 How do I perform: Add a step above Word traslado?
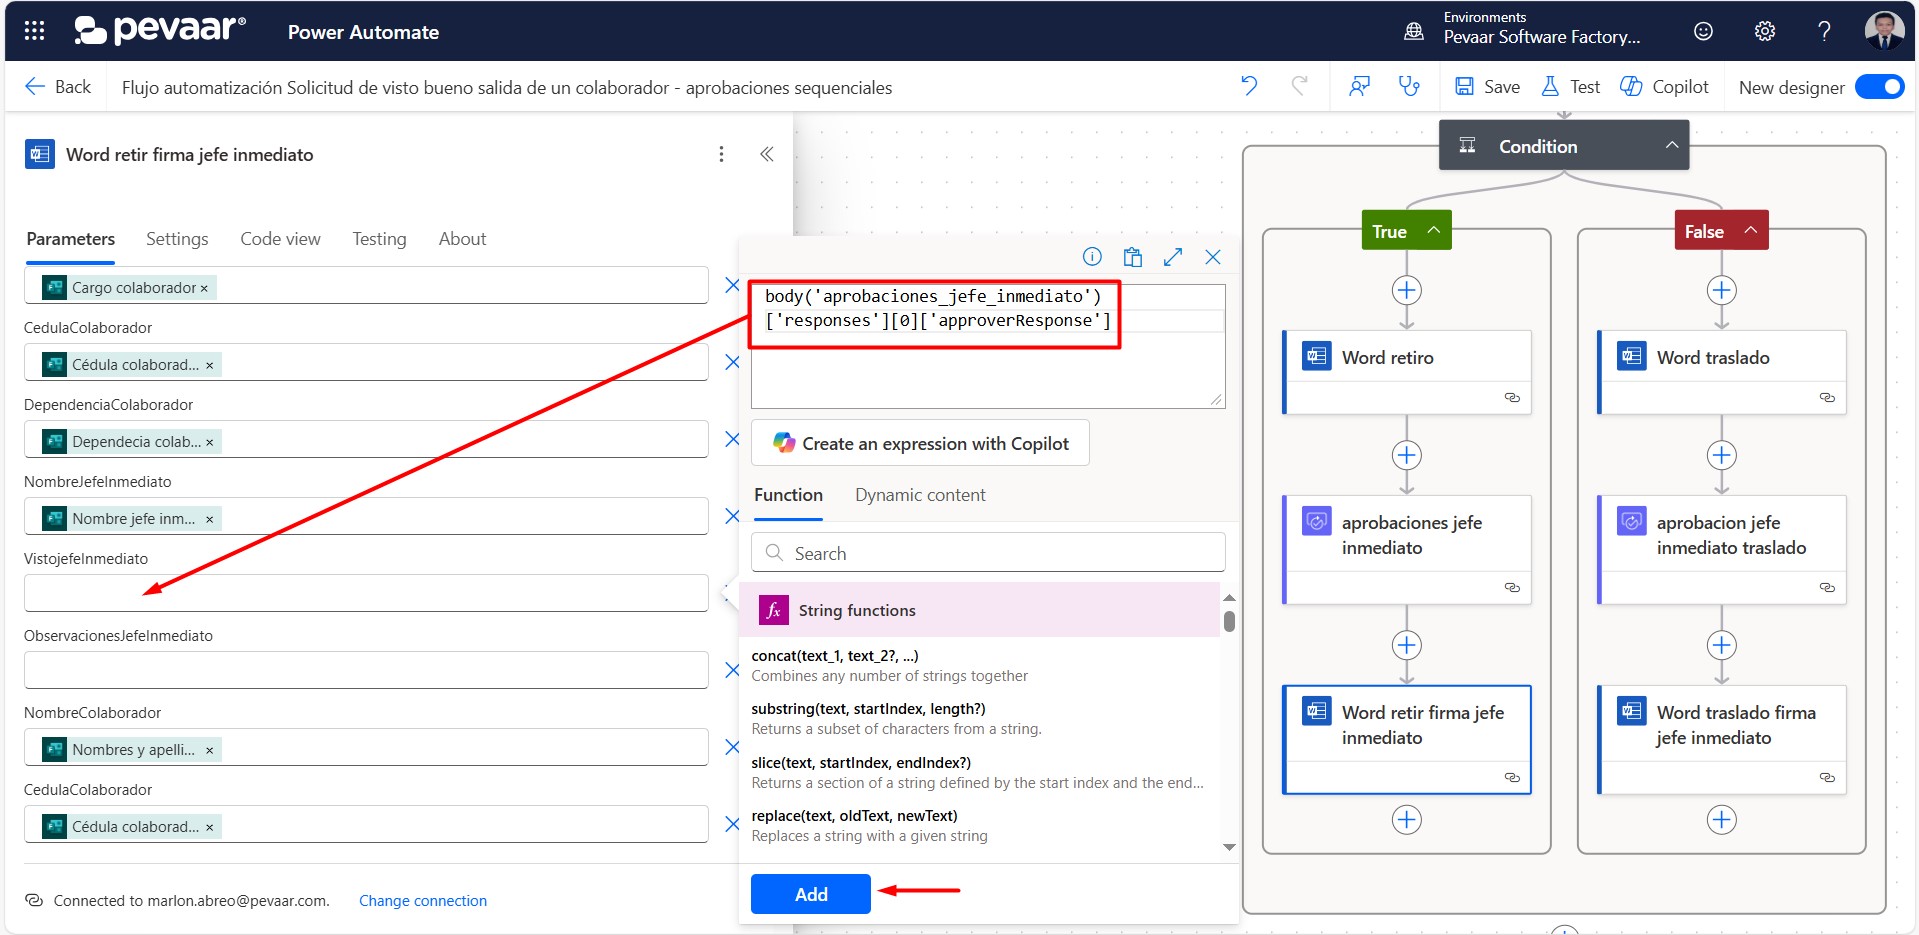click(x=1721, y=290)
